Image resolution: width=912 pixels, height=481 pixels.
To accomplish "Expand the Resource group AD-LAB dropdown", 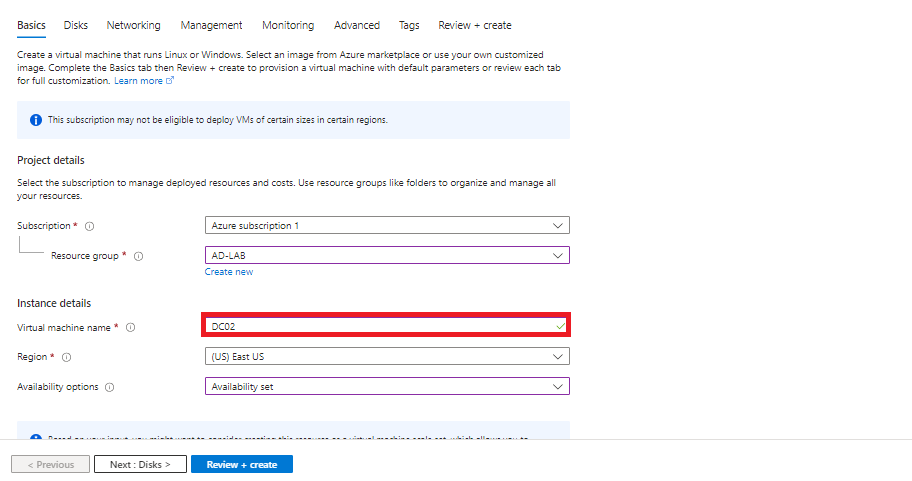I will [x=387, y=255].
